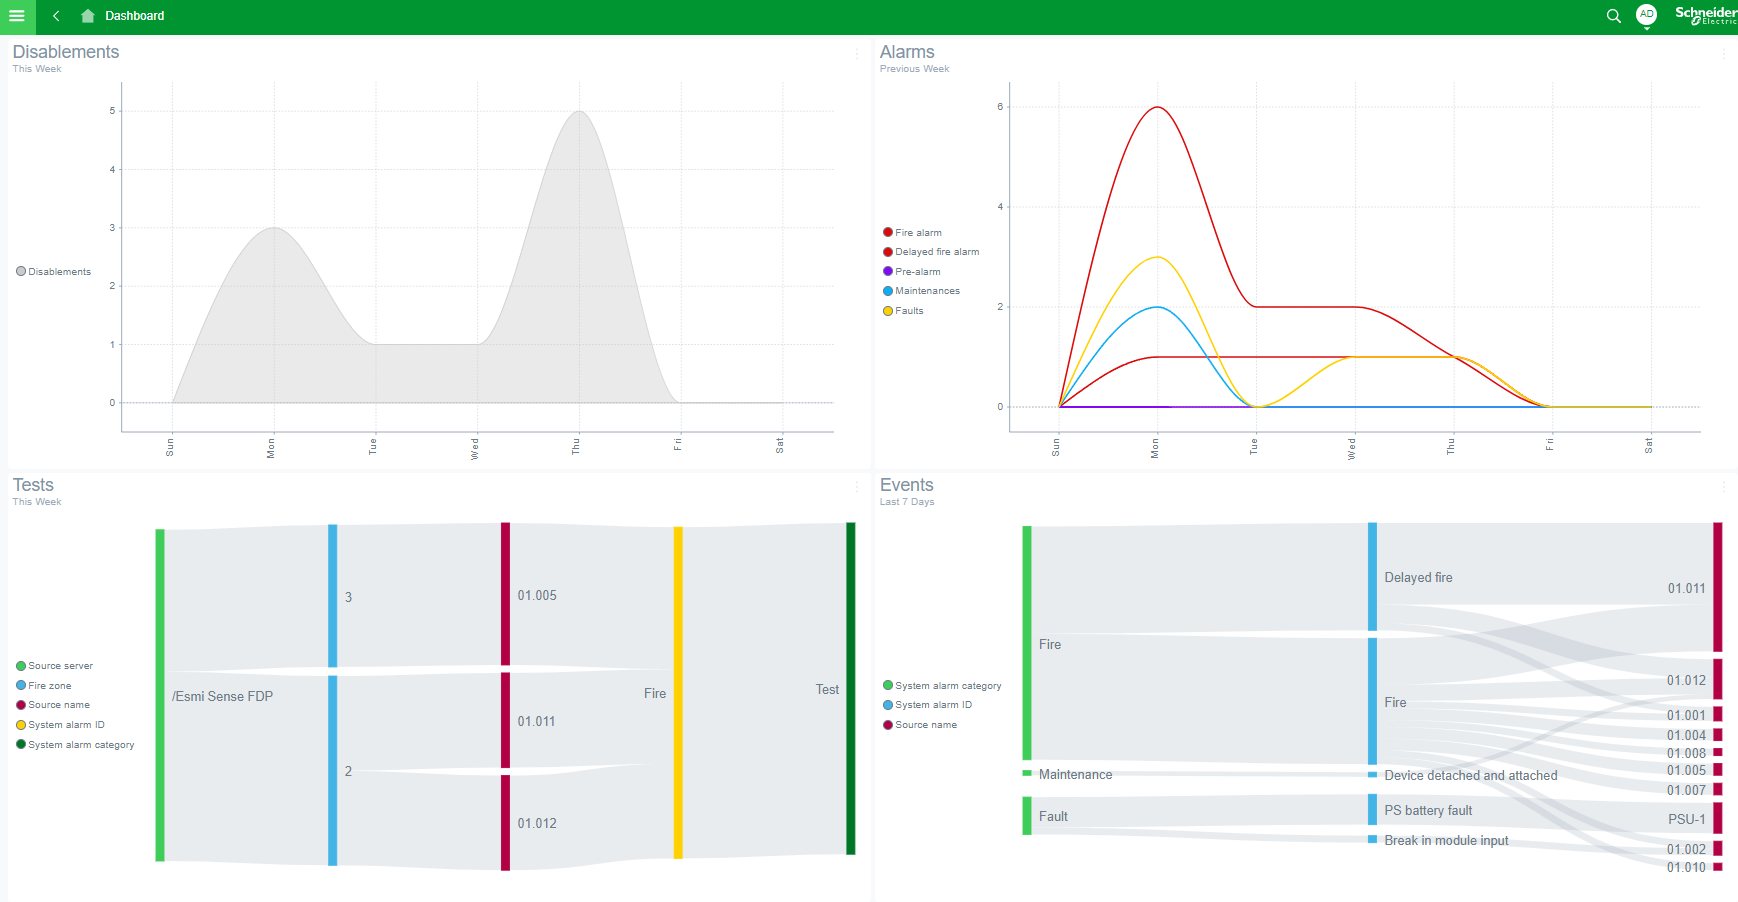Click 'Previous Week' subtitle under Alarms
The image size is (1738, 902).
tap(915, 69)
